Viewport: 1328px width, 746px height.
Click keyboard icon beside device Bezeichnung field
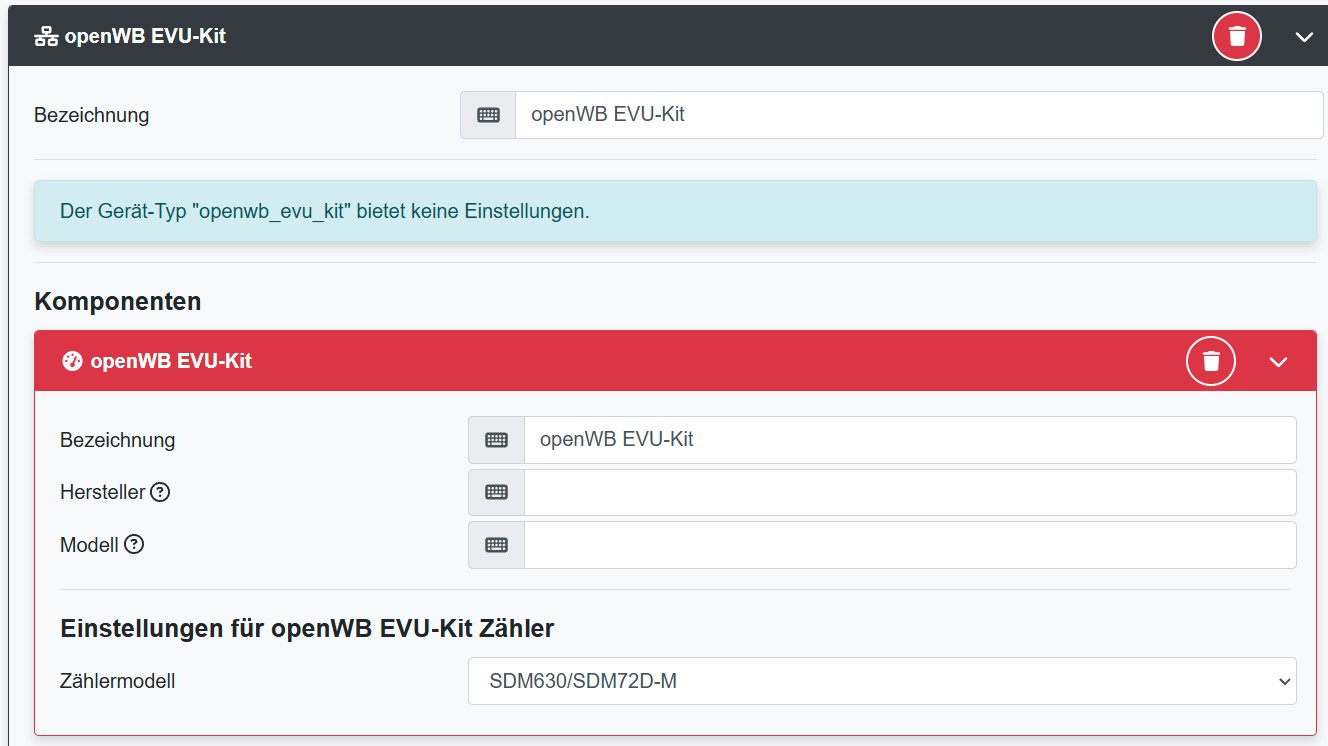[x=488, y=115]
